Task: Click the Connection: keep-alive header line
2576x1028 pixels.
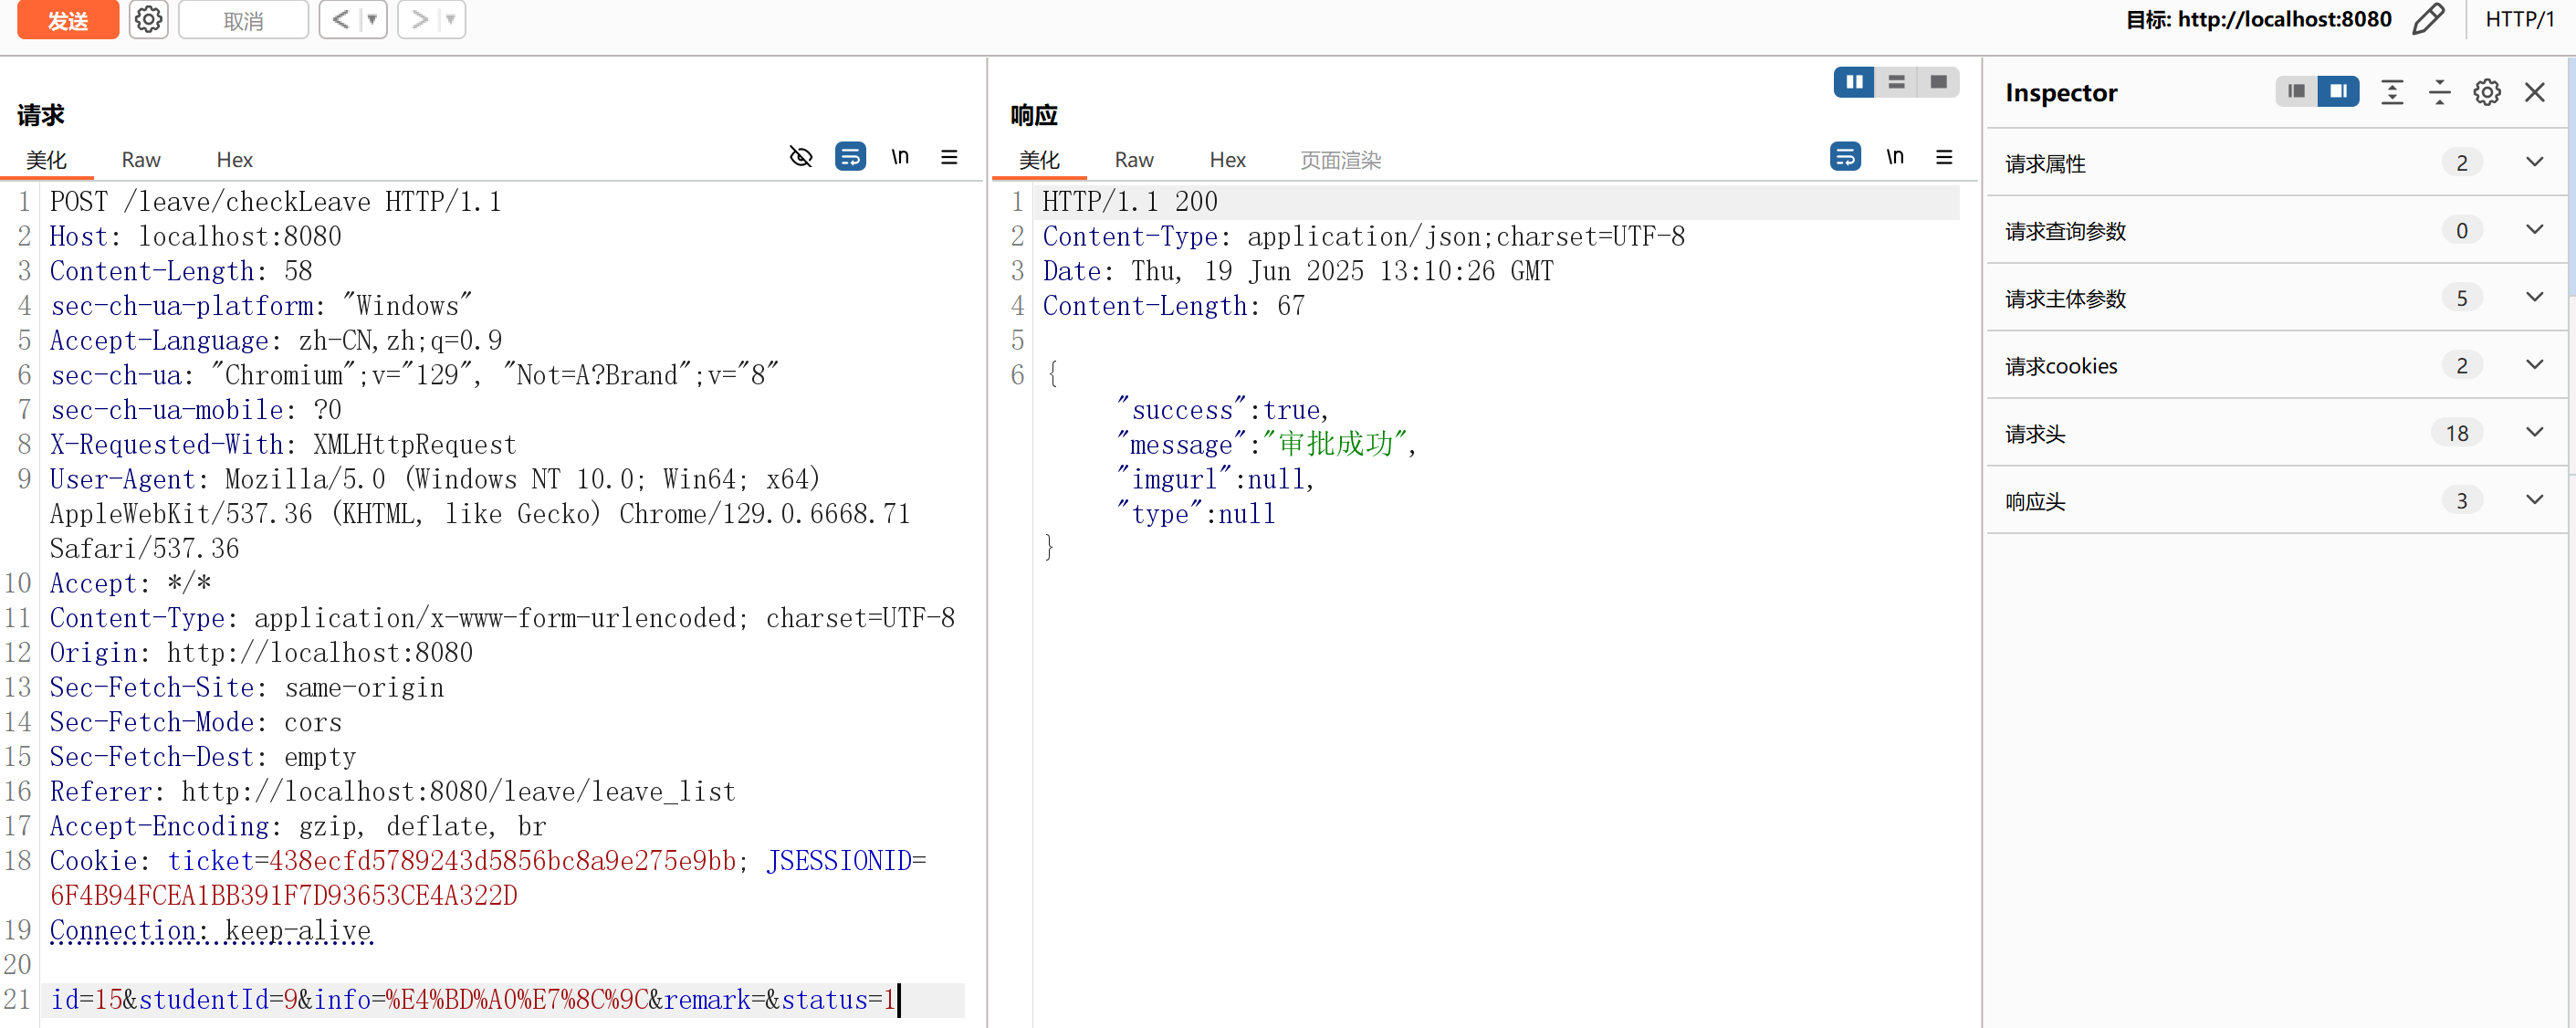Action: tap(211, 930)
